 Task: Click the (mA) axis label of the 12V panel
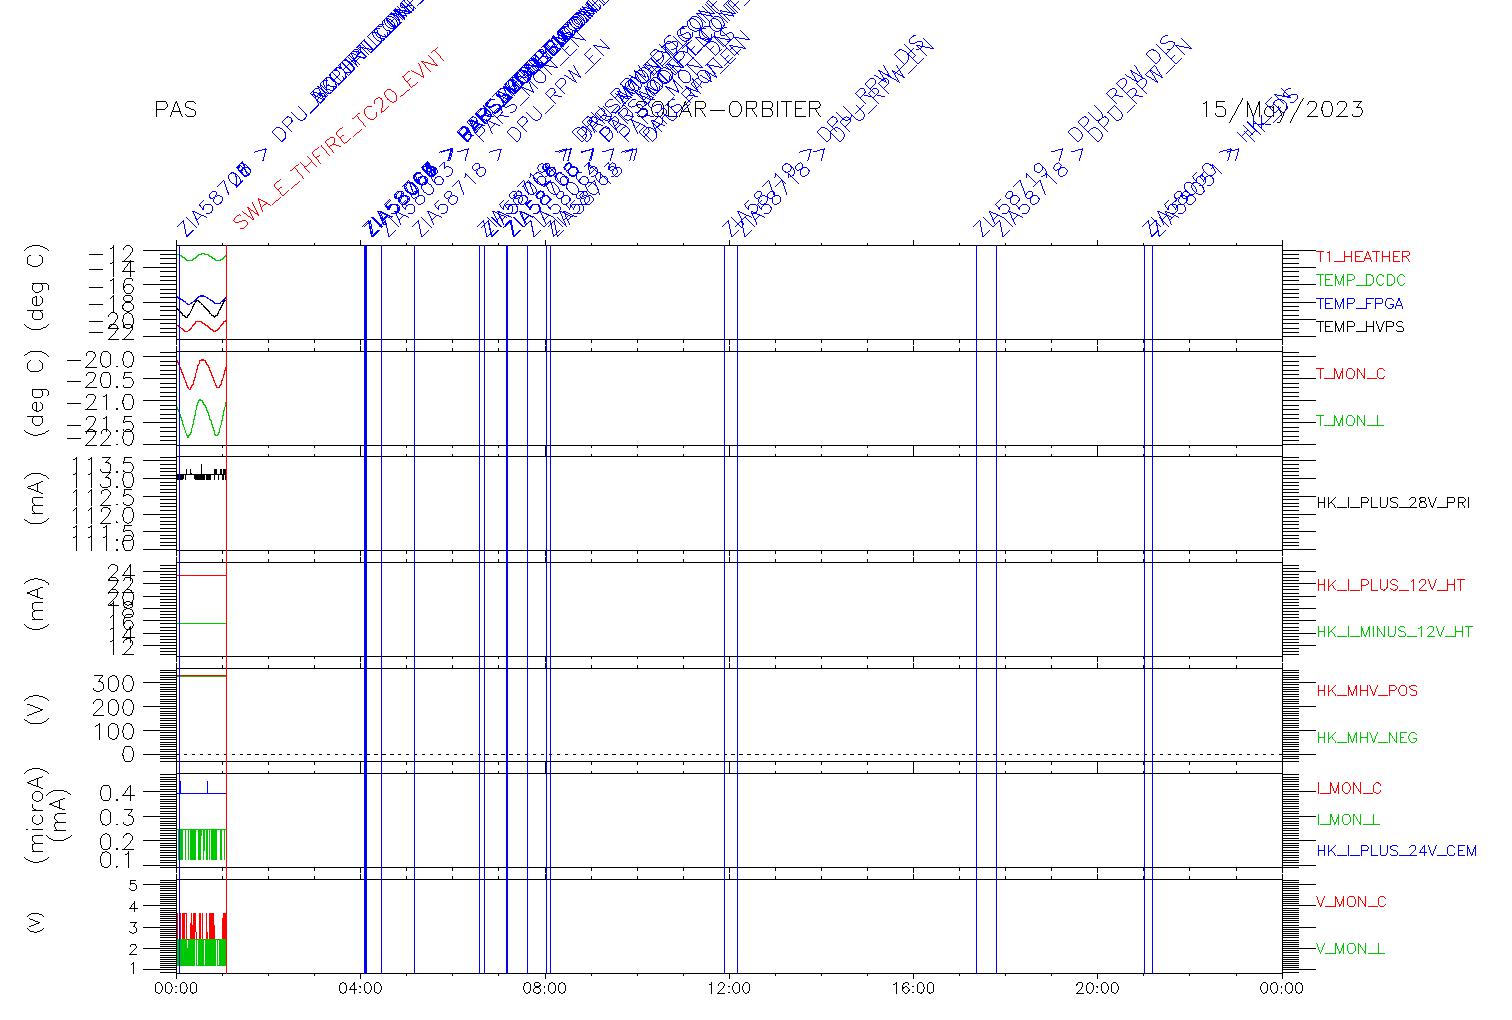38,604
